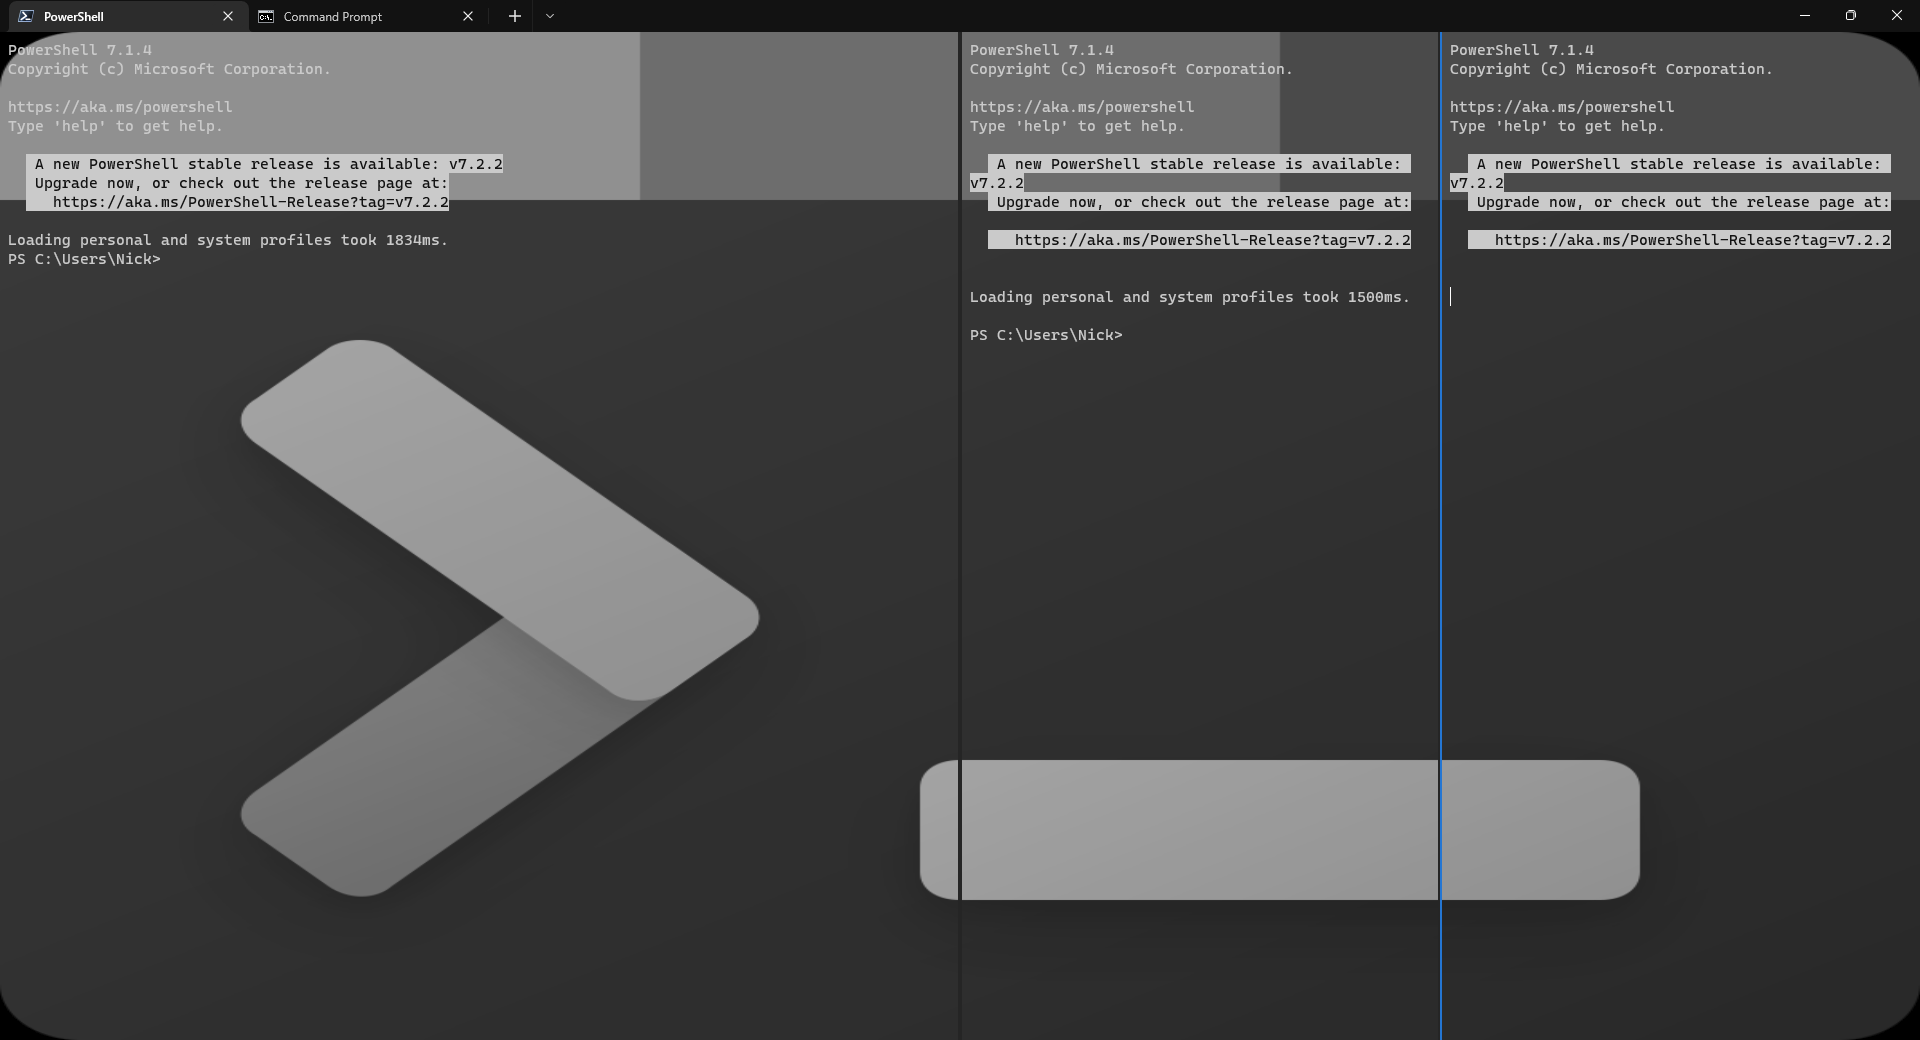Open the PowerShell-Release v7.2.2 link in left pane
1920x1040 pixels.
coord(251,202)
